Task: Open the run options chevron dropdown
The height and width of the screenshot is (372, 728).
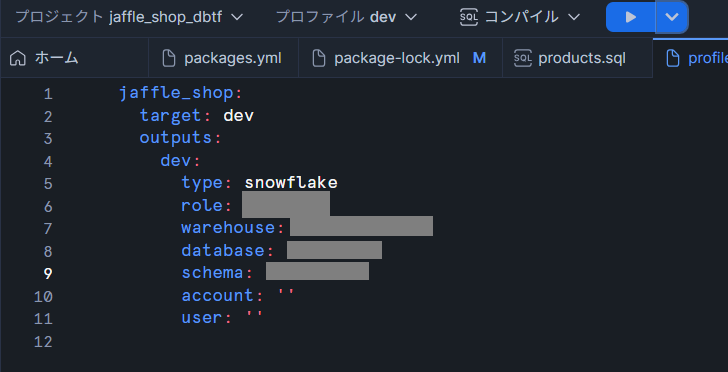Action: pos(672,17)
